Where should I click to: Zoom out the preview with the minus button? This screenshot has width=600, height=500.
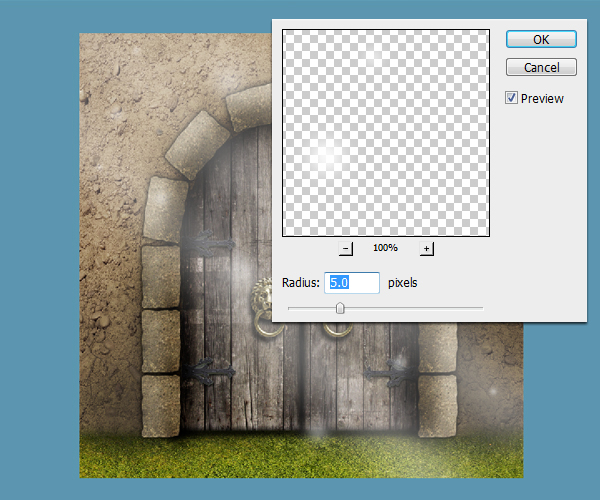pyautogui.click(x=346, y=249)
